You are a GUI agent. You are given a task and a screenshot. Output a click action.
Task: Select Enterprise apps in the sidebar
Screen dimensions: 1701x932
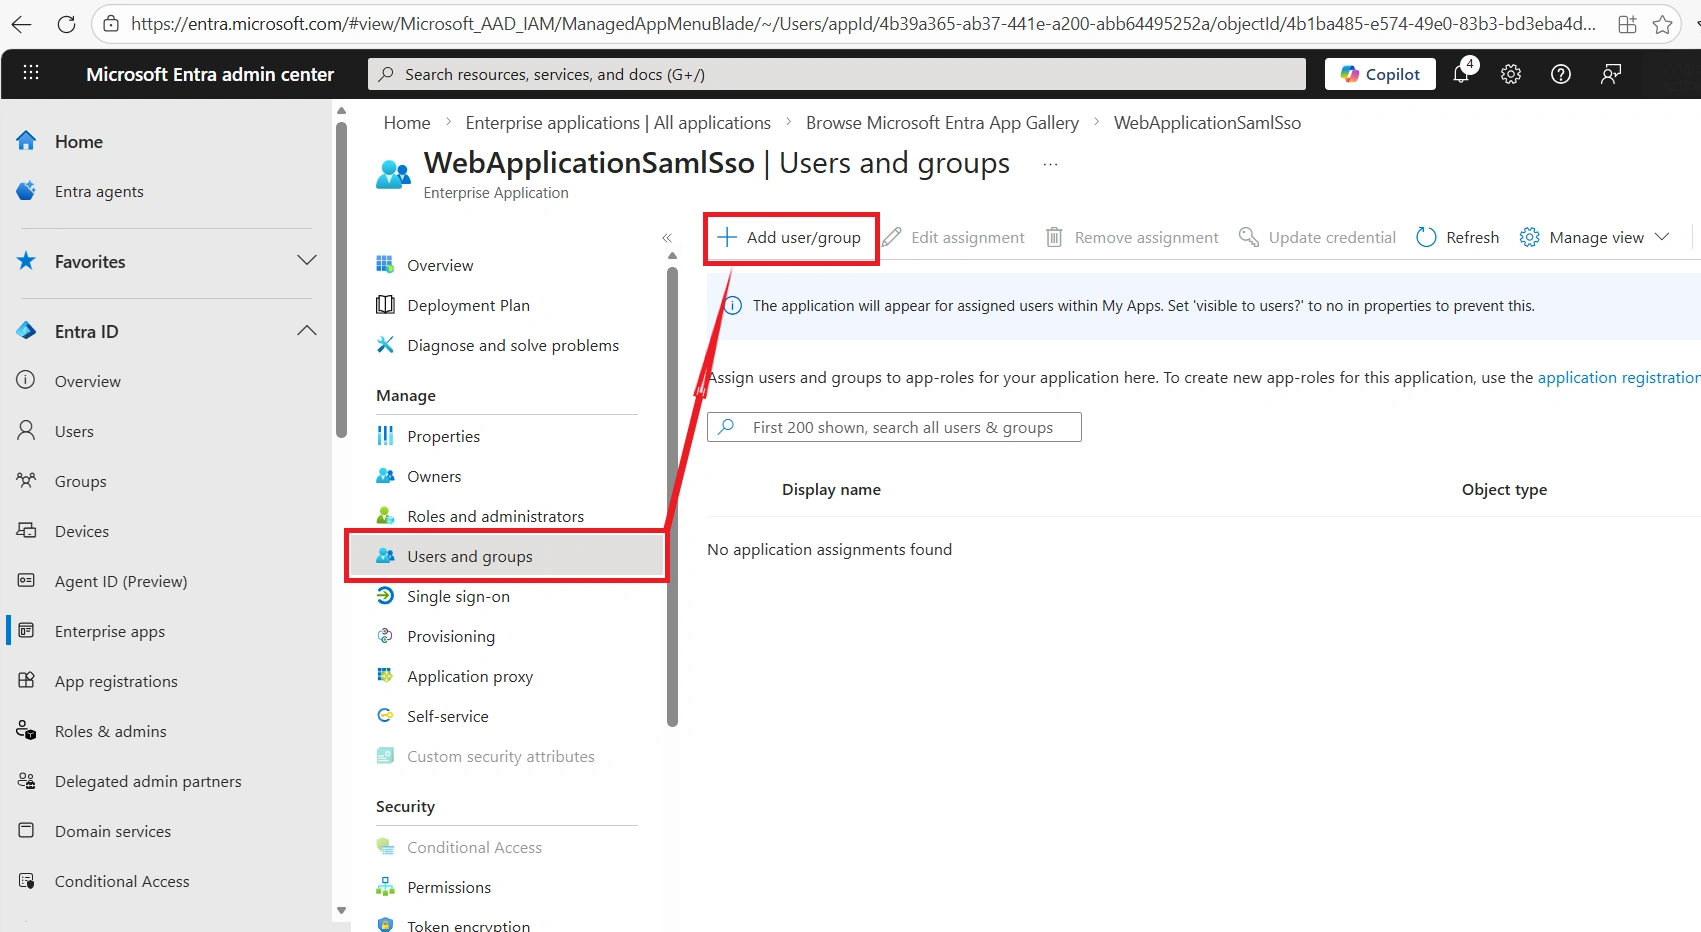point(110,631)
